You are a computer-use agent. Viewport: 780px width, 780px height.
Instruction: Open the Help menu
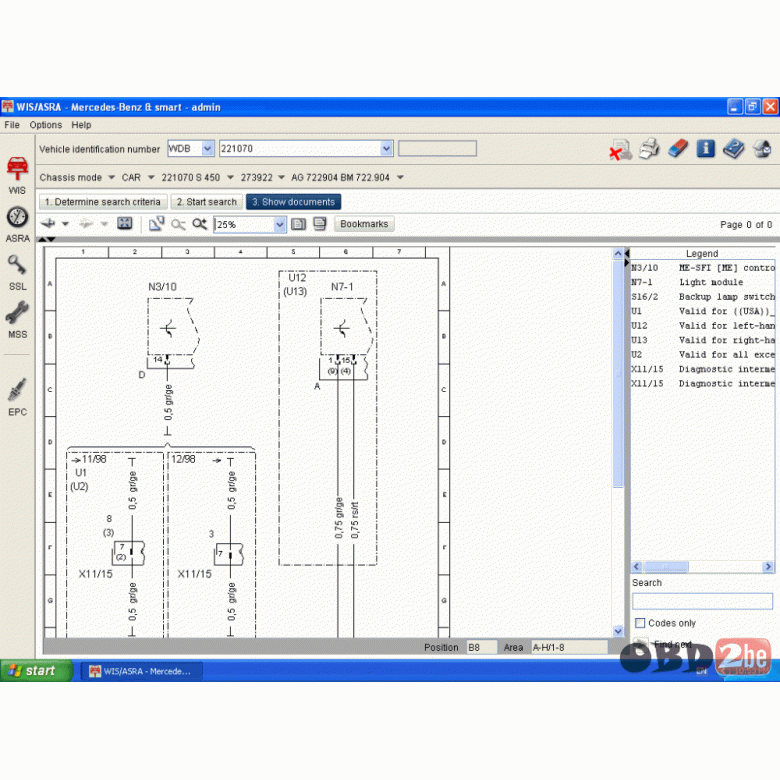click(81, 125)
